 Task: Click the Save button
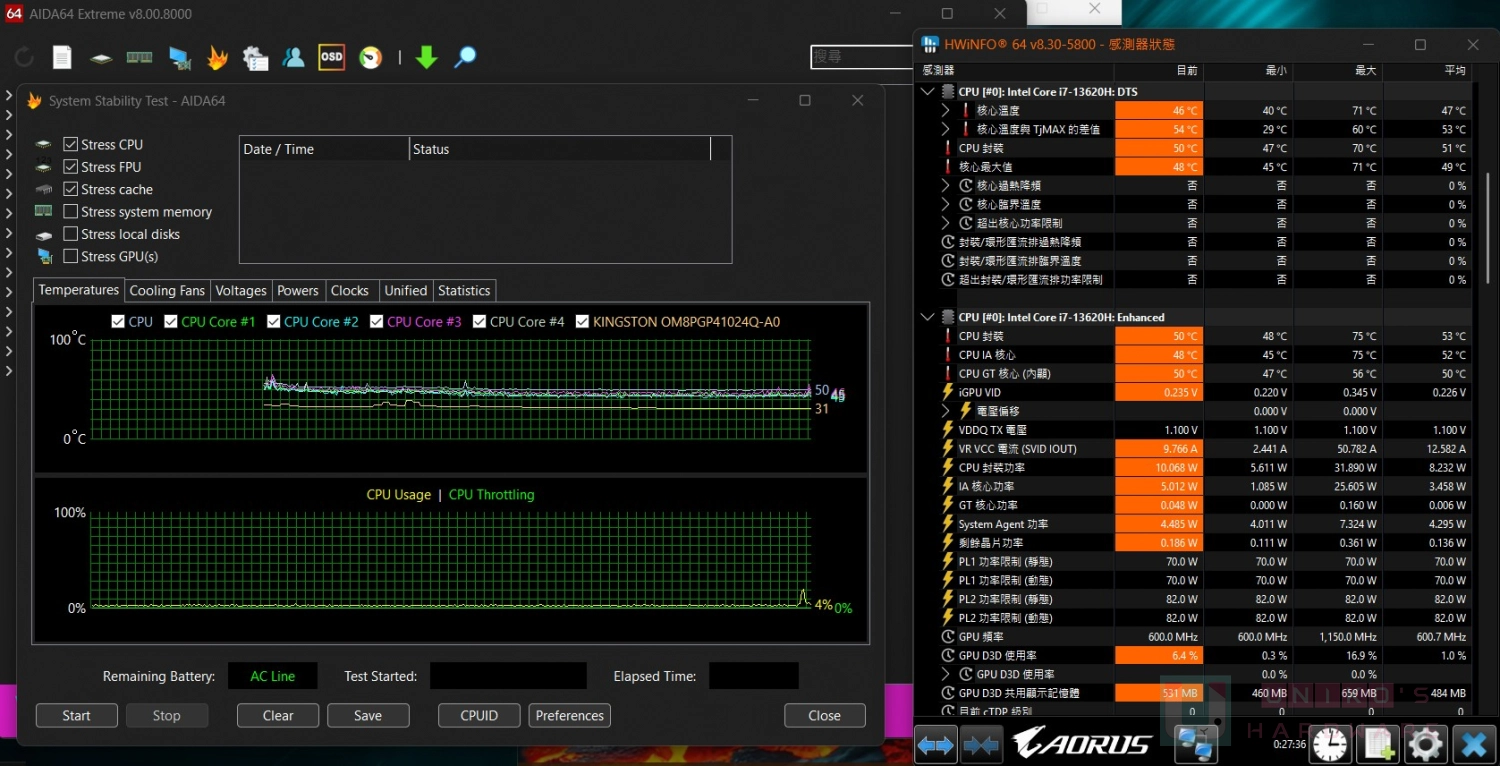tap(368, 715)
